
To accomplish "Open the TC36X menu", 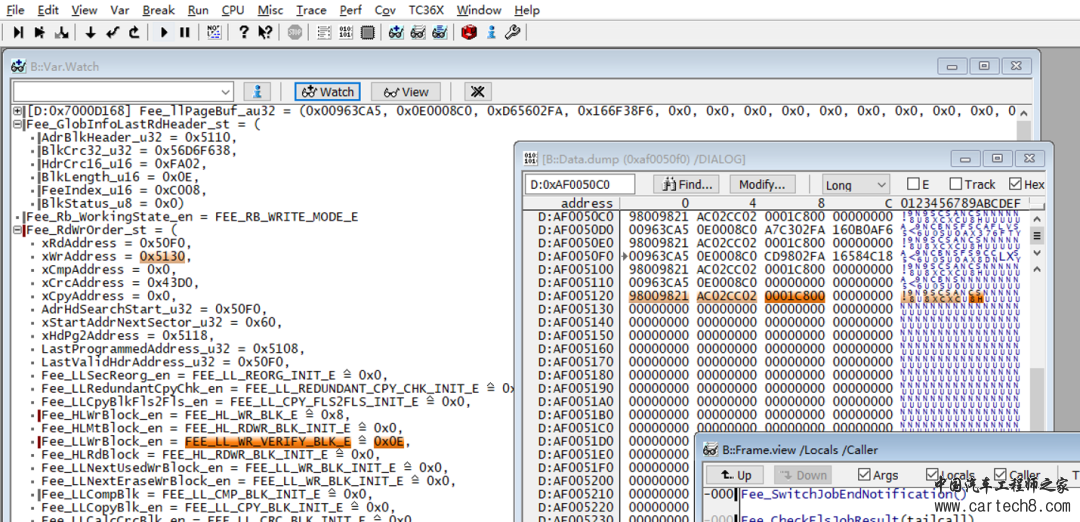I will tap(426, 10).
